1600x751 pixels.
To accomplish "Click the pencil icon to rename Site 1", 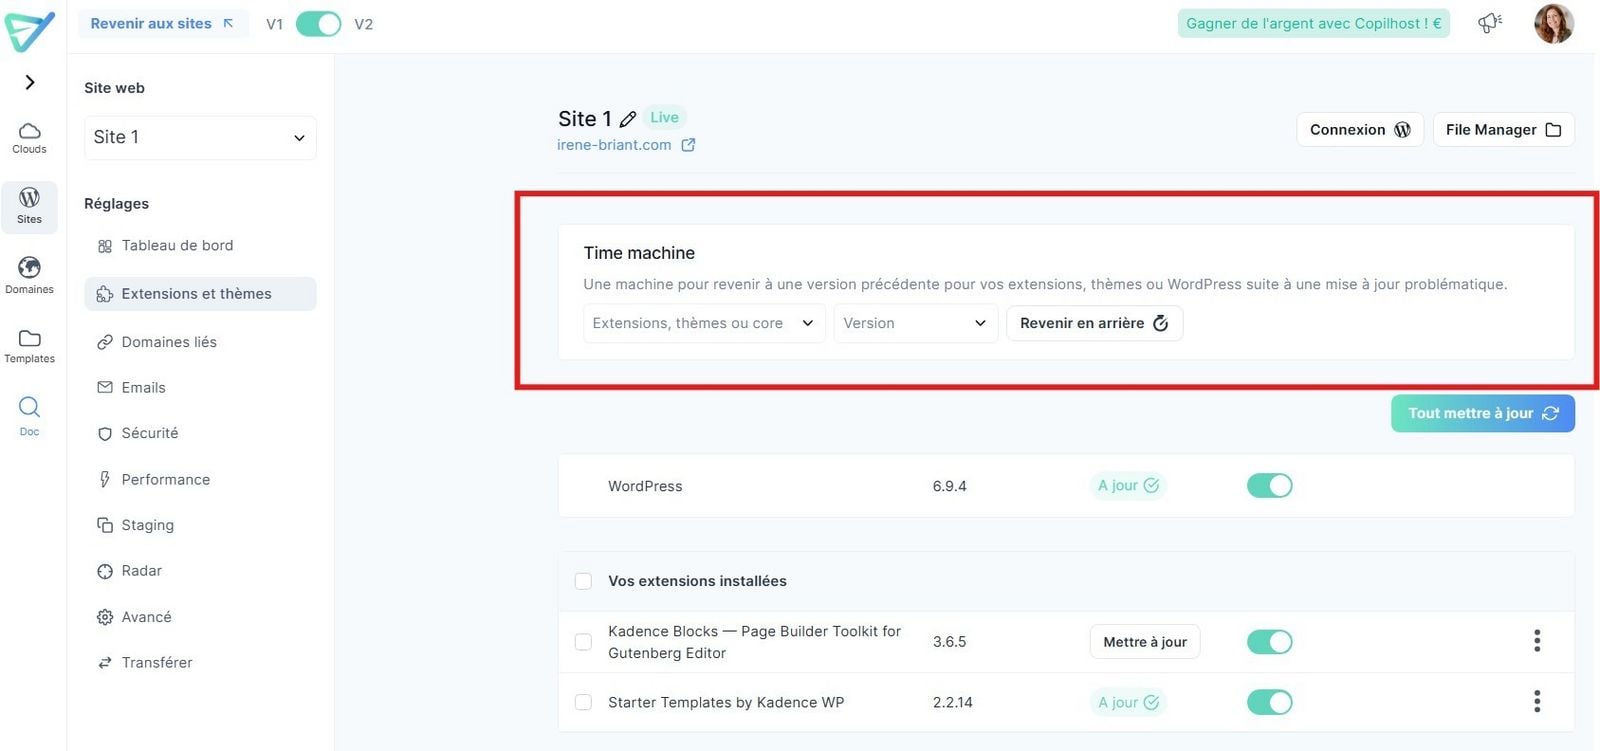I will click(x=628, y=119).
